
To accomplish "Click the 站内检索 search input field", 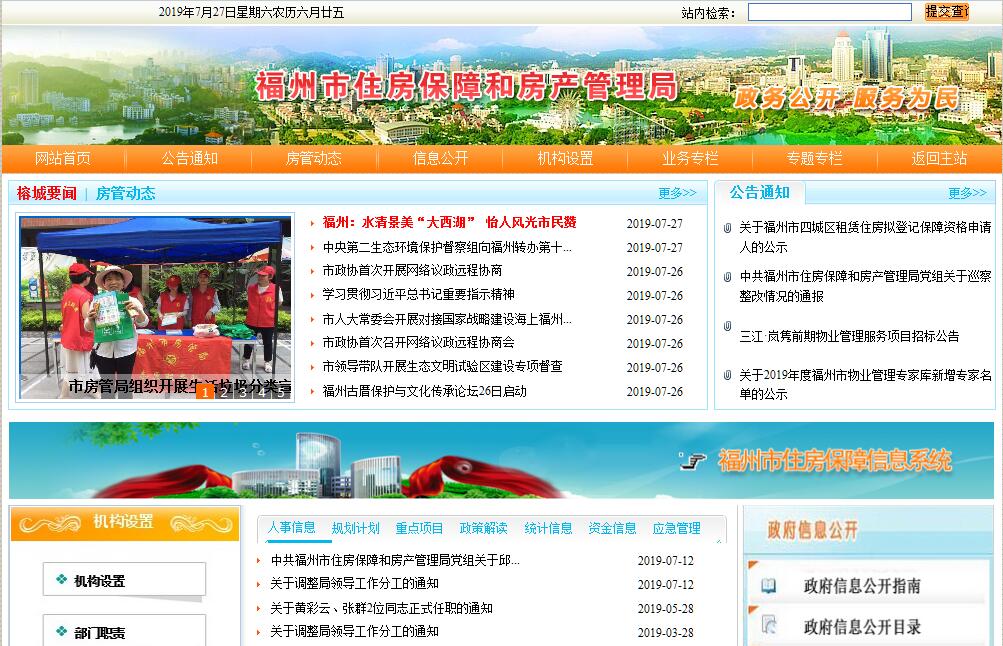I will (829, 12).
